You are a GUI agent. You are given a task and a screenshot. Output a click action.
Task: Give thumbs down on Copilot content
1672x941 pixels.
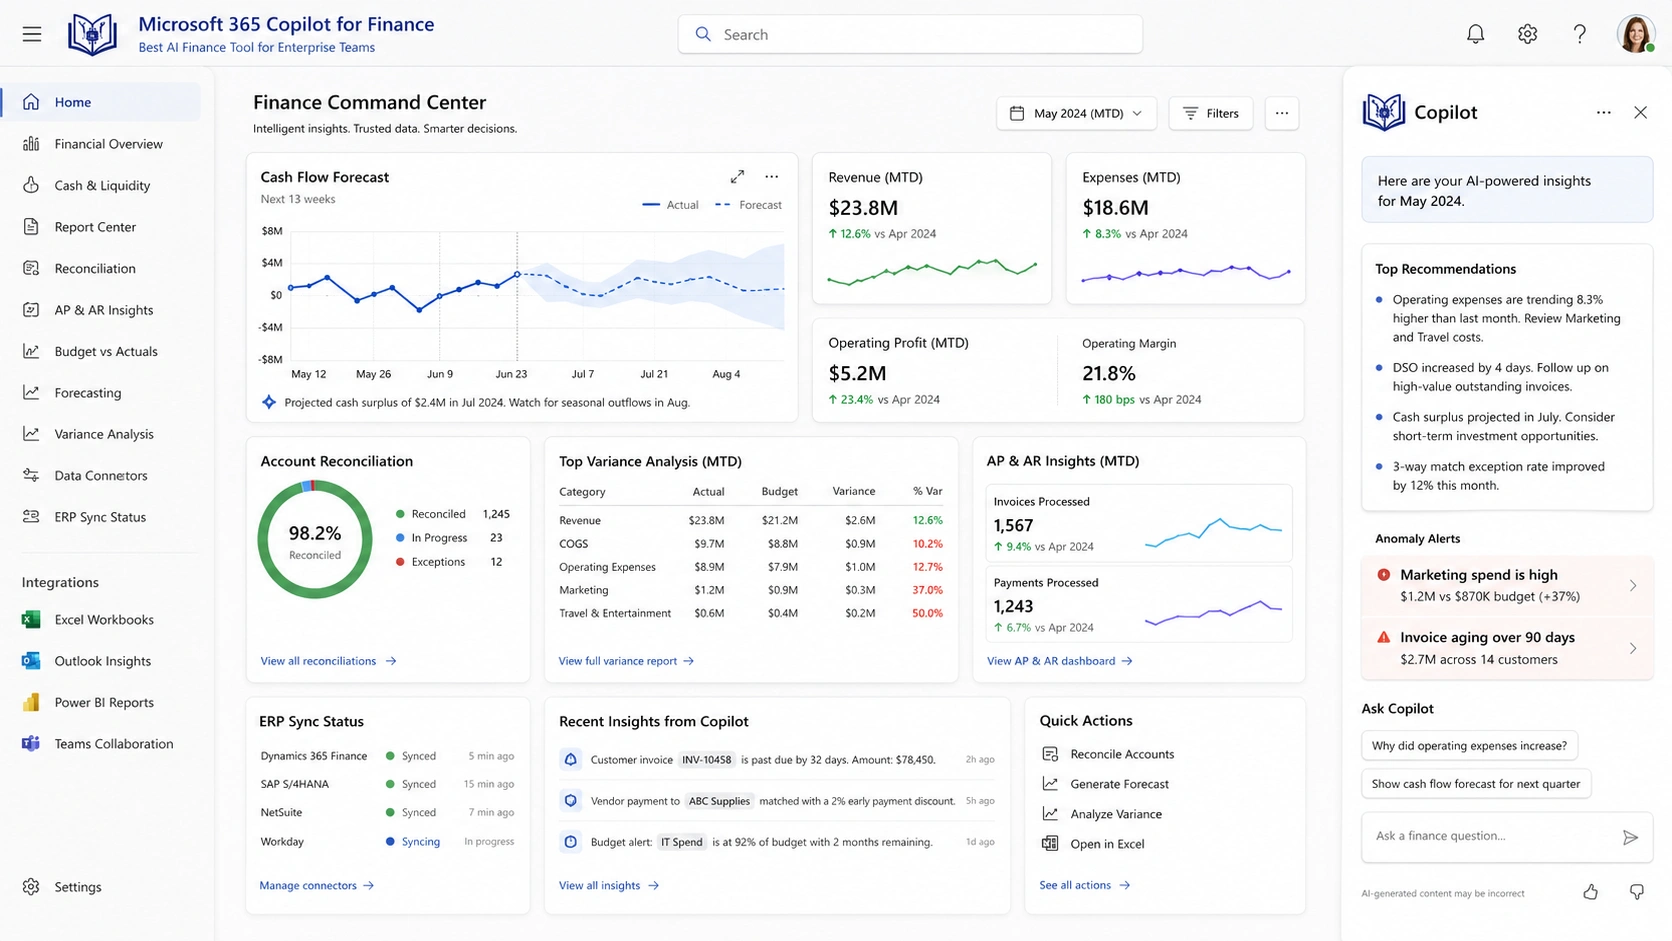pos(1636,892)
